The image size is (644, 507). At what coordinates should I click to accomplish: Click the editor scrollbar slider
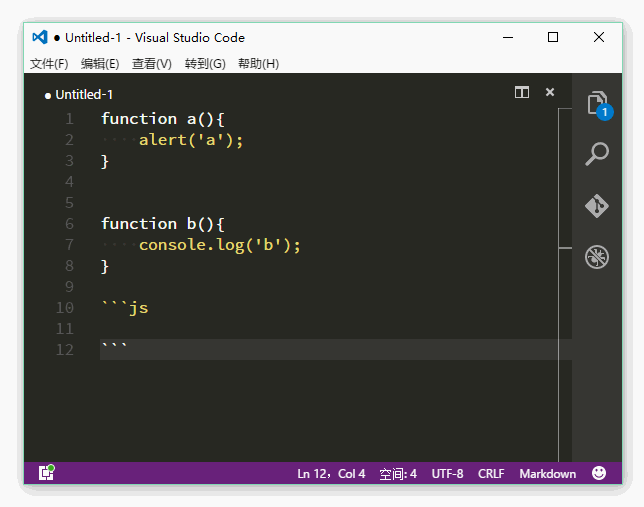pyautogui.click(x=565, y=178)
